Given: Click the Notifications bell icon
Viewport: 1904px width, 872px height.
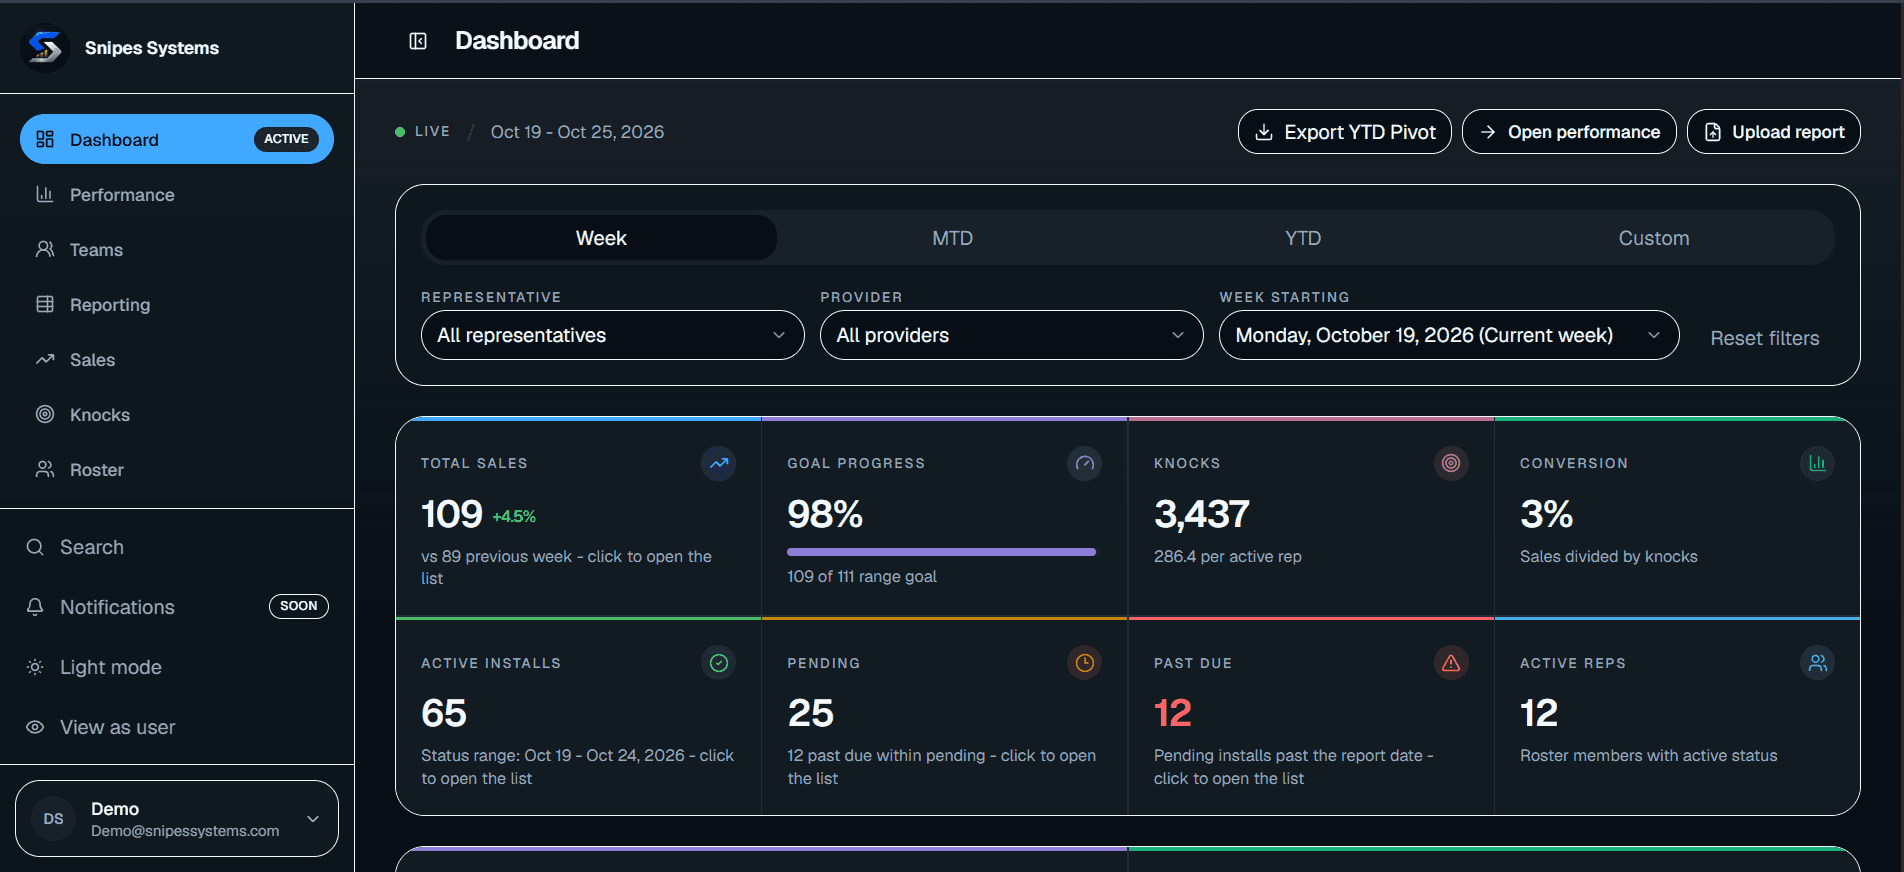Looking at the screenshot, I should tap(35, 607).
